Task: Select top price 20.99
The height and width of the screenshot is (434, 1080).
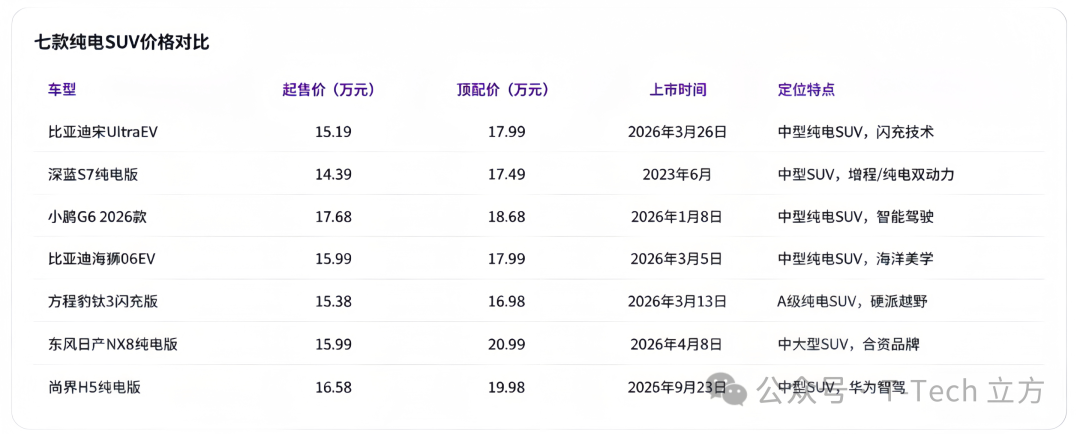Action: click(x=507, y=344)
